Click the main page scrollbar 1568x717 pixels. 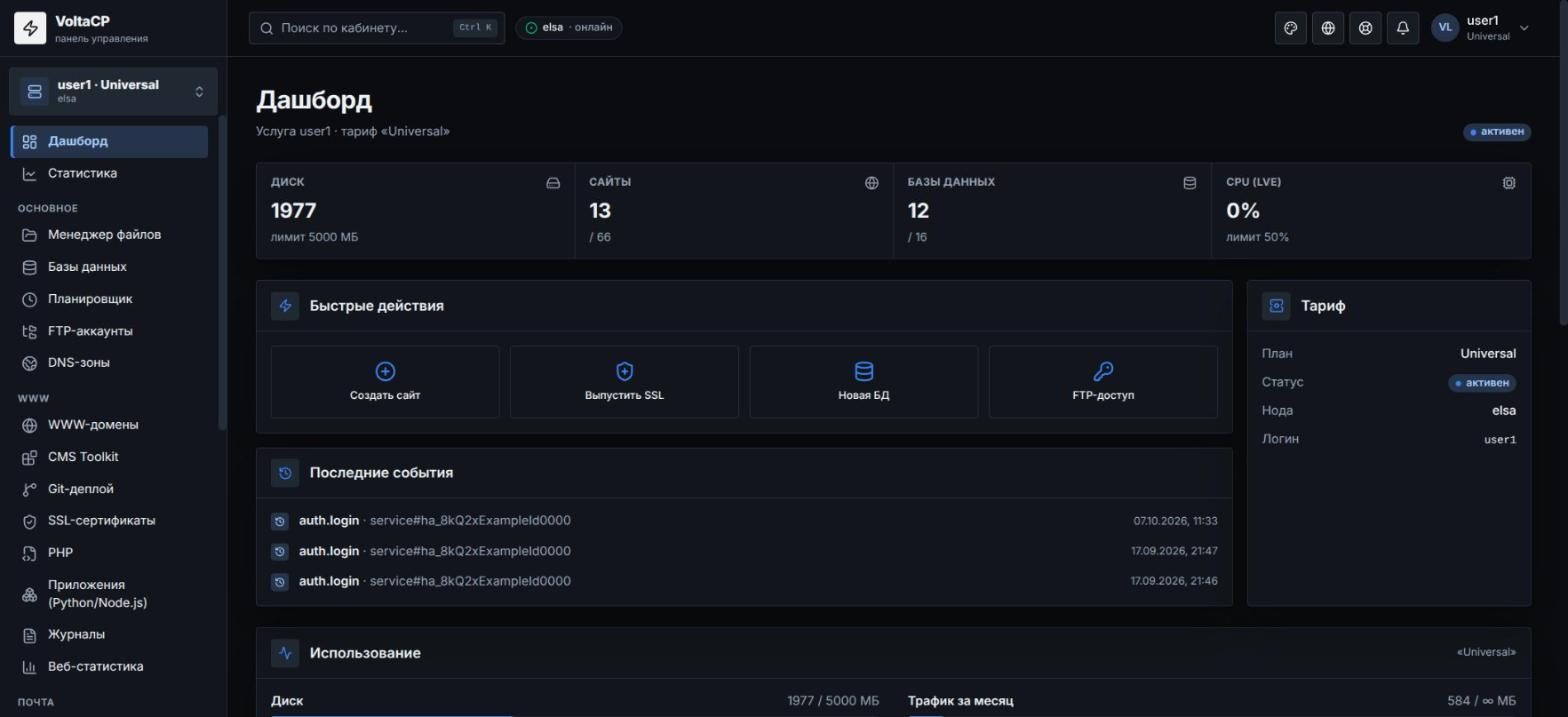(x=1563, y=163)
